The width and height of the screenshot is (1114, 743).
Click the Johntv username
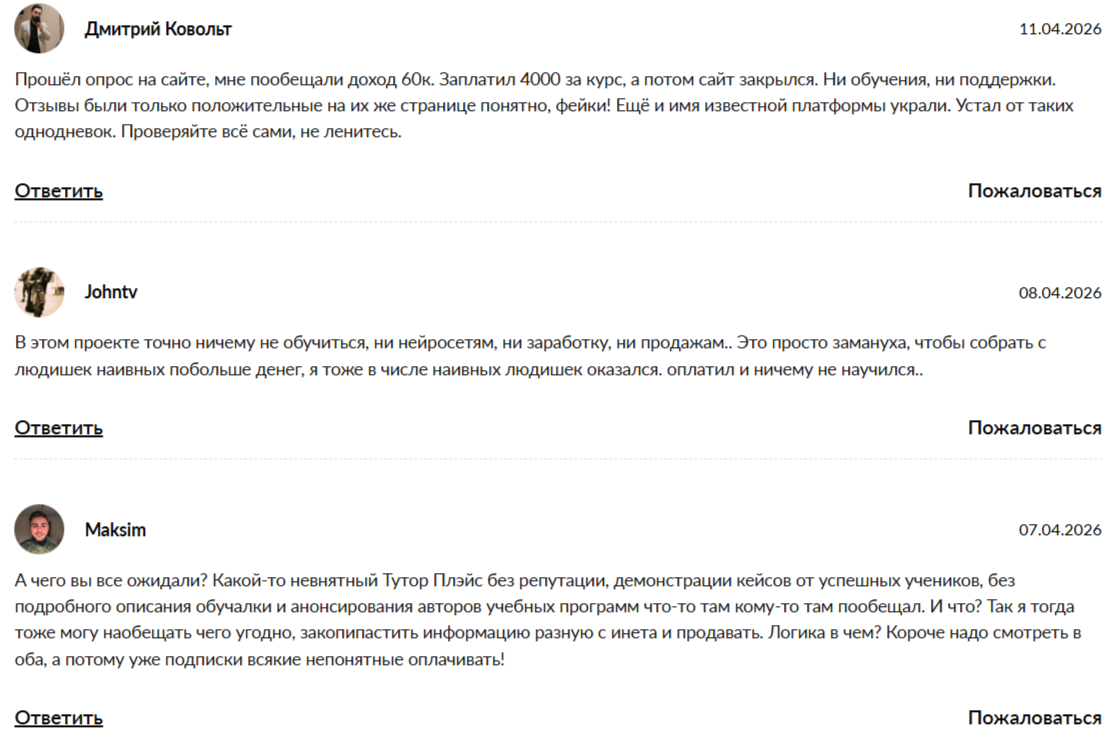pos(111,292)
